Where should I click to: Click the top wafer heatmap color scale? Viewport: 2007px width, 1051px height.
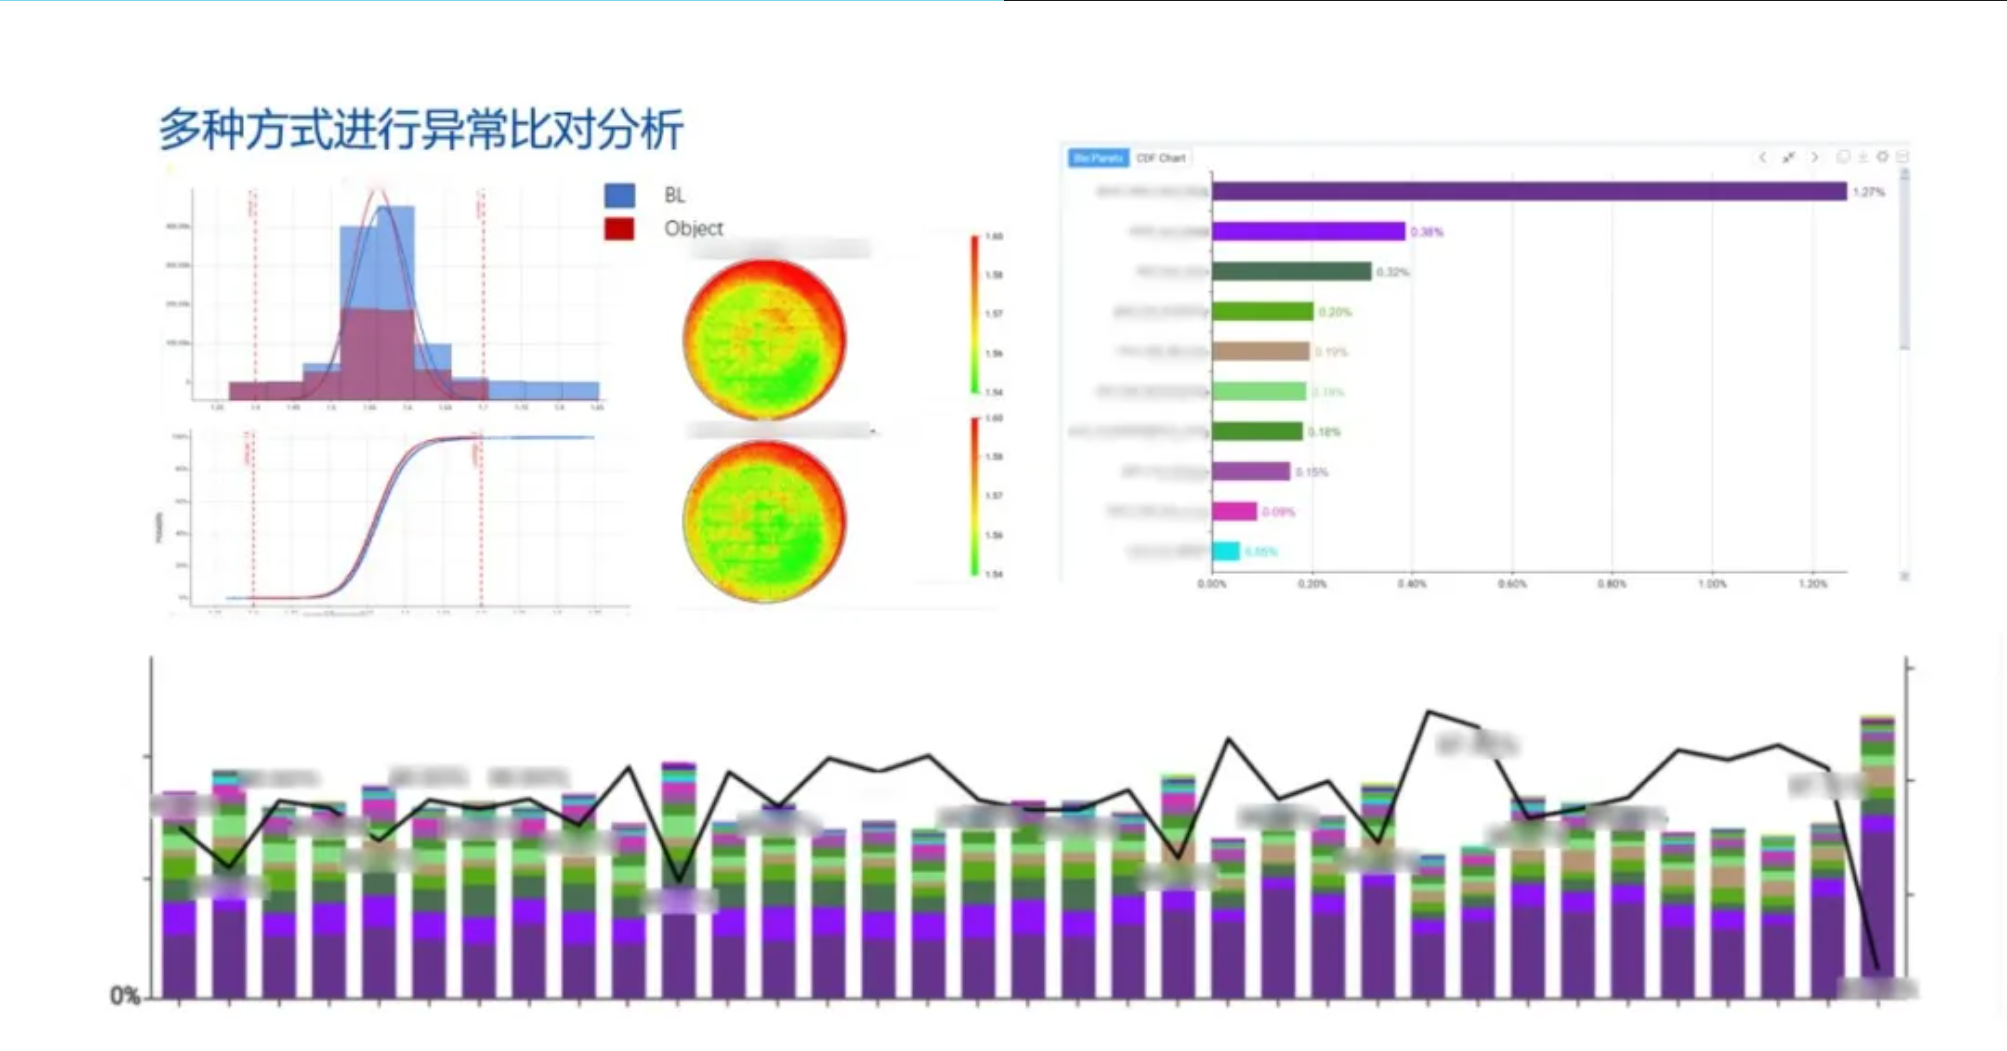pos(975,314)
